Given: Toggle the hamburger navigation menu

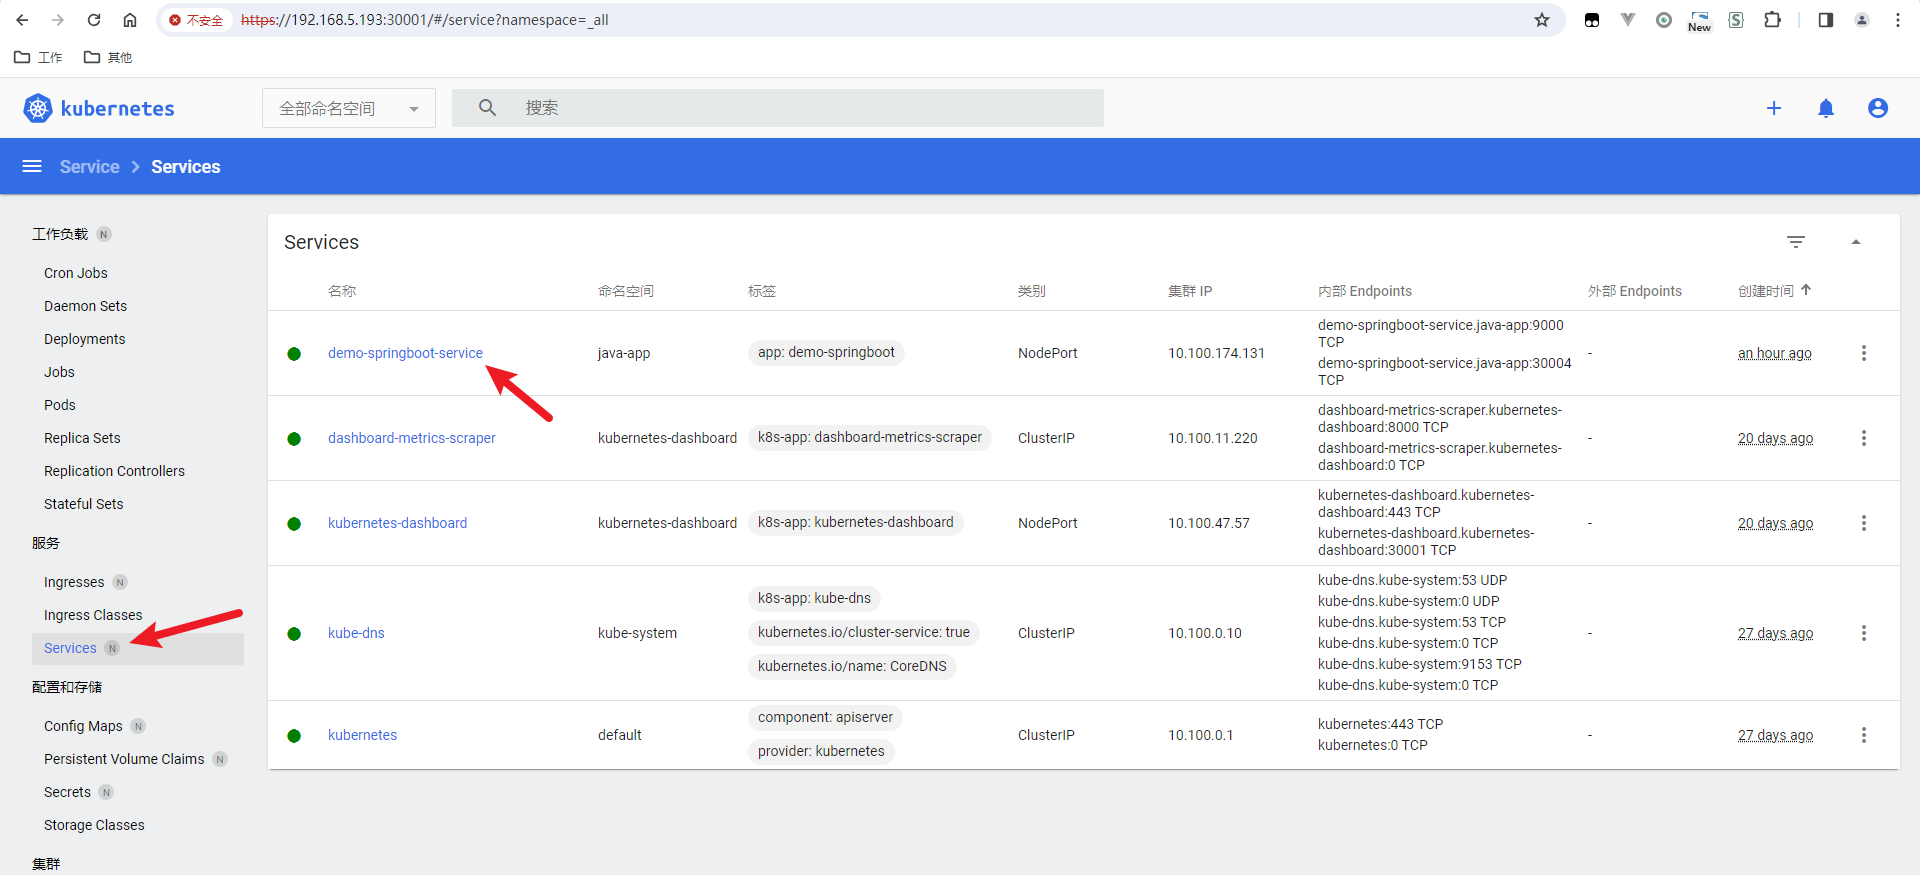Looking at the screenshot, I should click(x=32, y=166).
